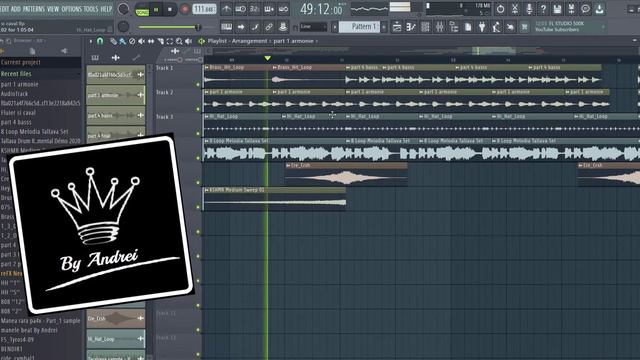Click the Record button

(184, 9)
